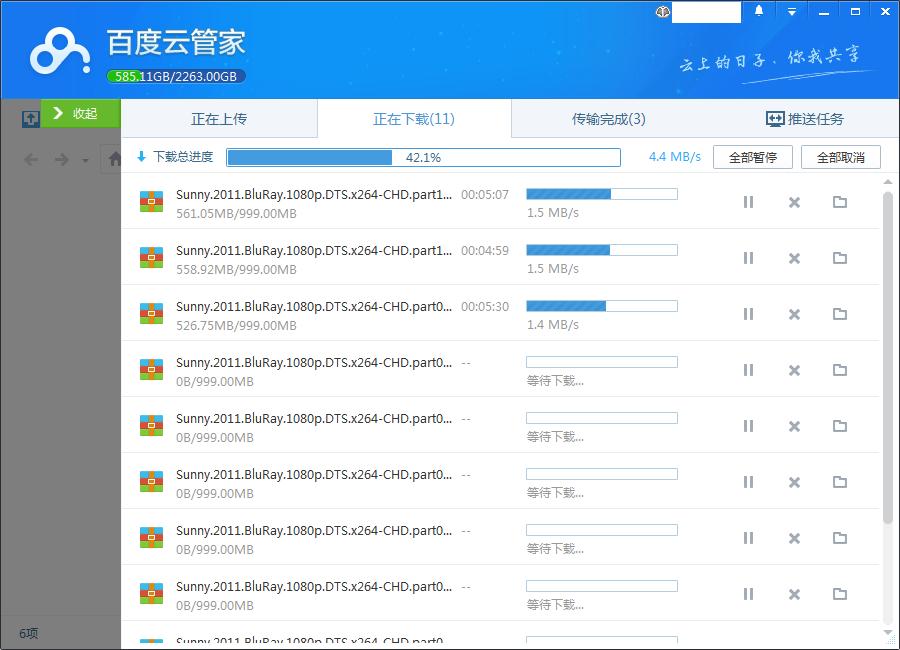Click the 全部暂停 button to pause all
The height and width of the screenshot is (650, 900).
752,156
